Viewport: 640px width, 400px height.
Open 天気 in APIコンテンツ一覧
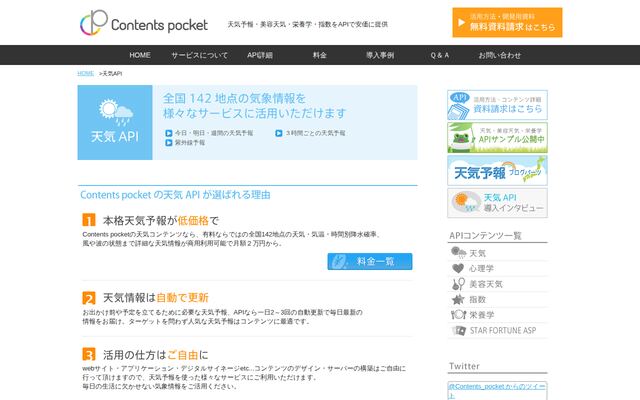tap(477, 253)
